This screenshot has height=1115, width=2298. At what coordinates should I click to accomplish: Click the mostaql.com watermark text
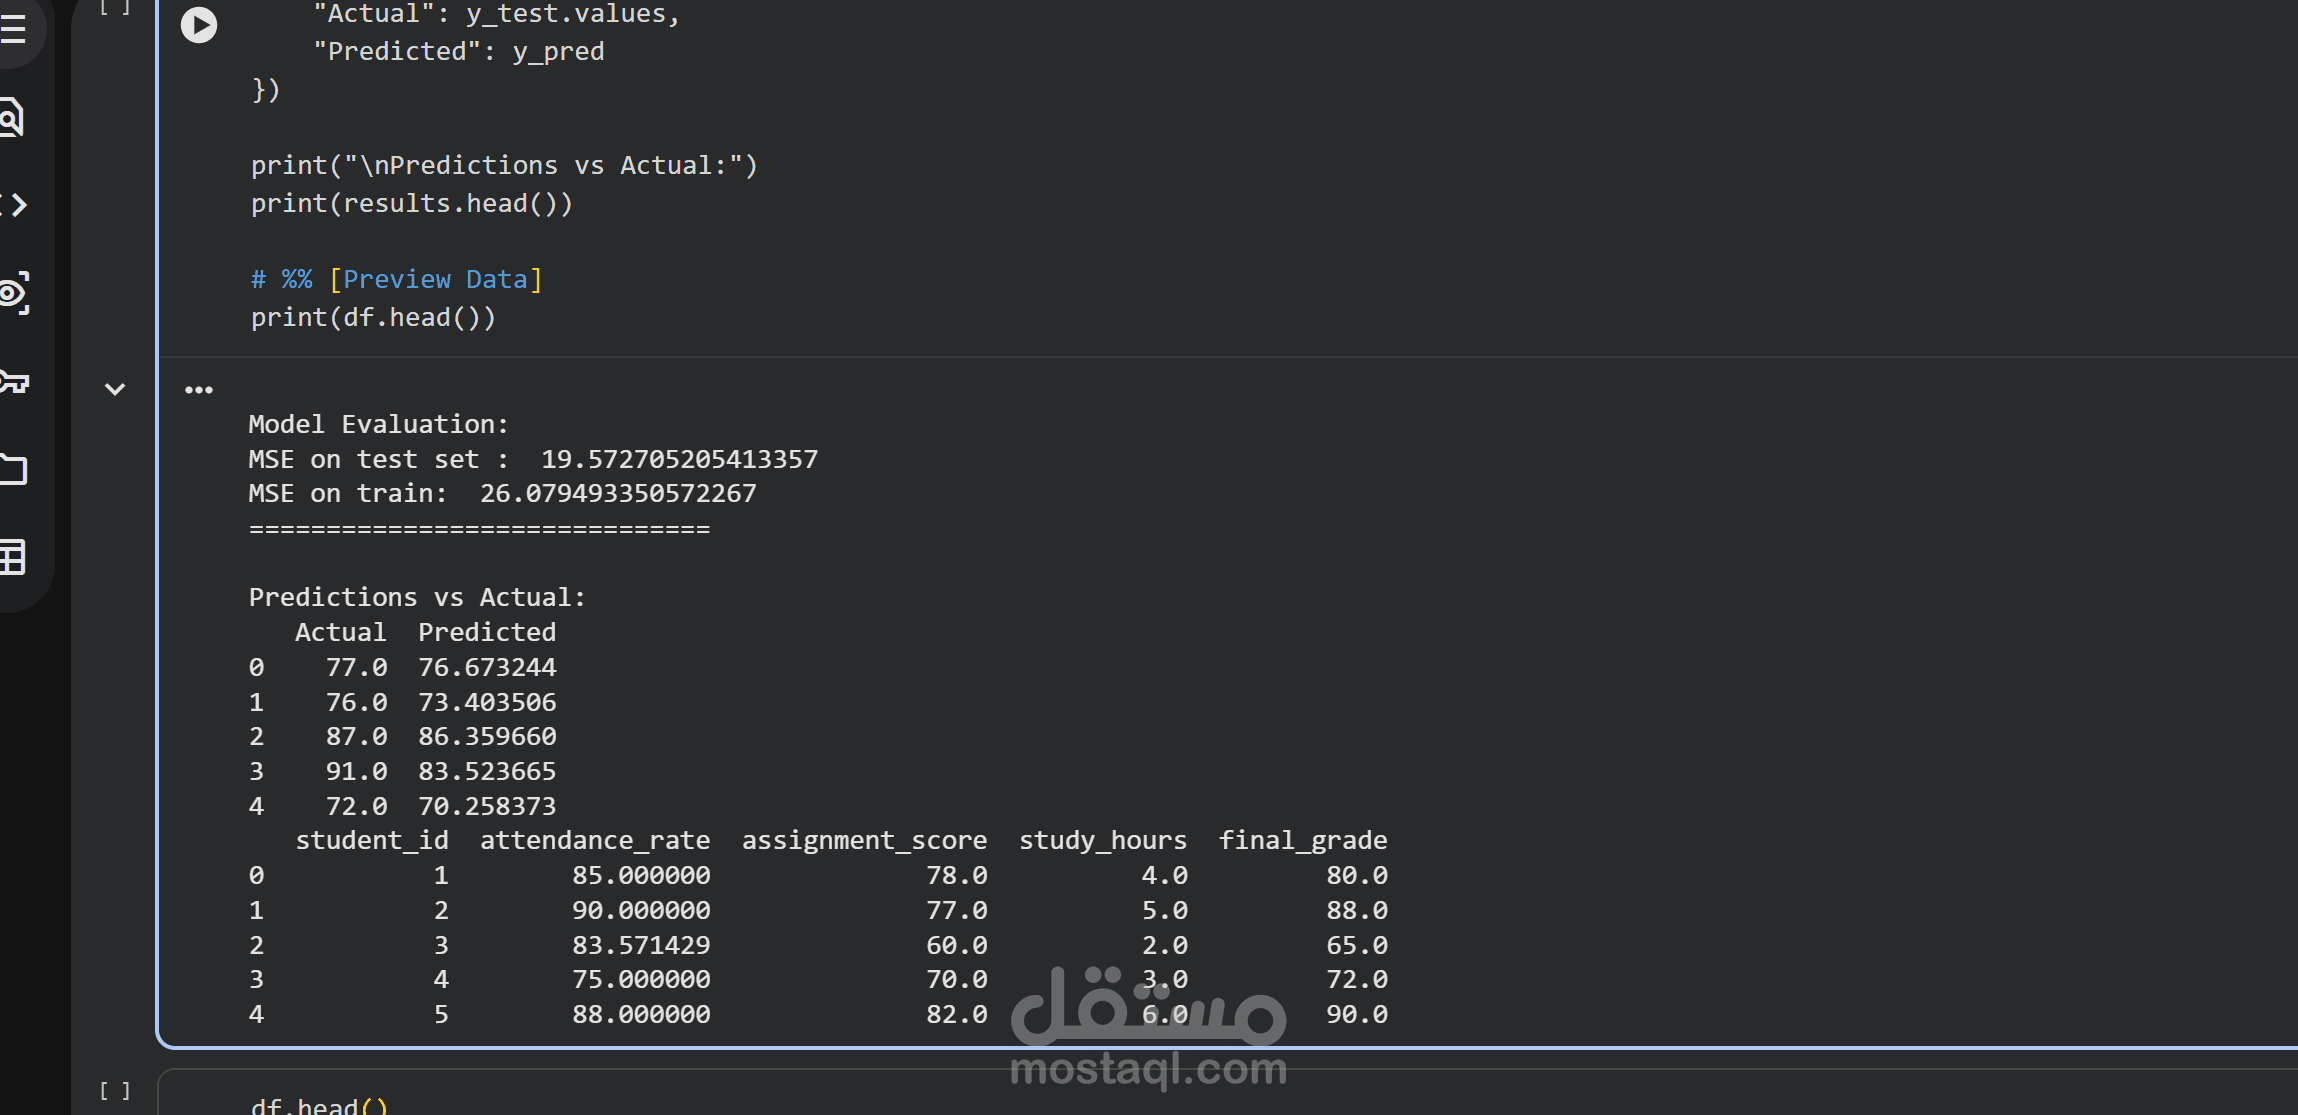1148,1069
